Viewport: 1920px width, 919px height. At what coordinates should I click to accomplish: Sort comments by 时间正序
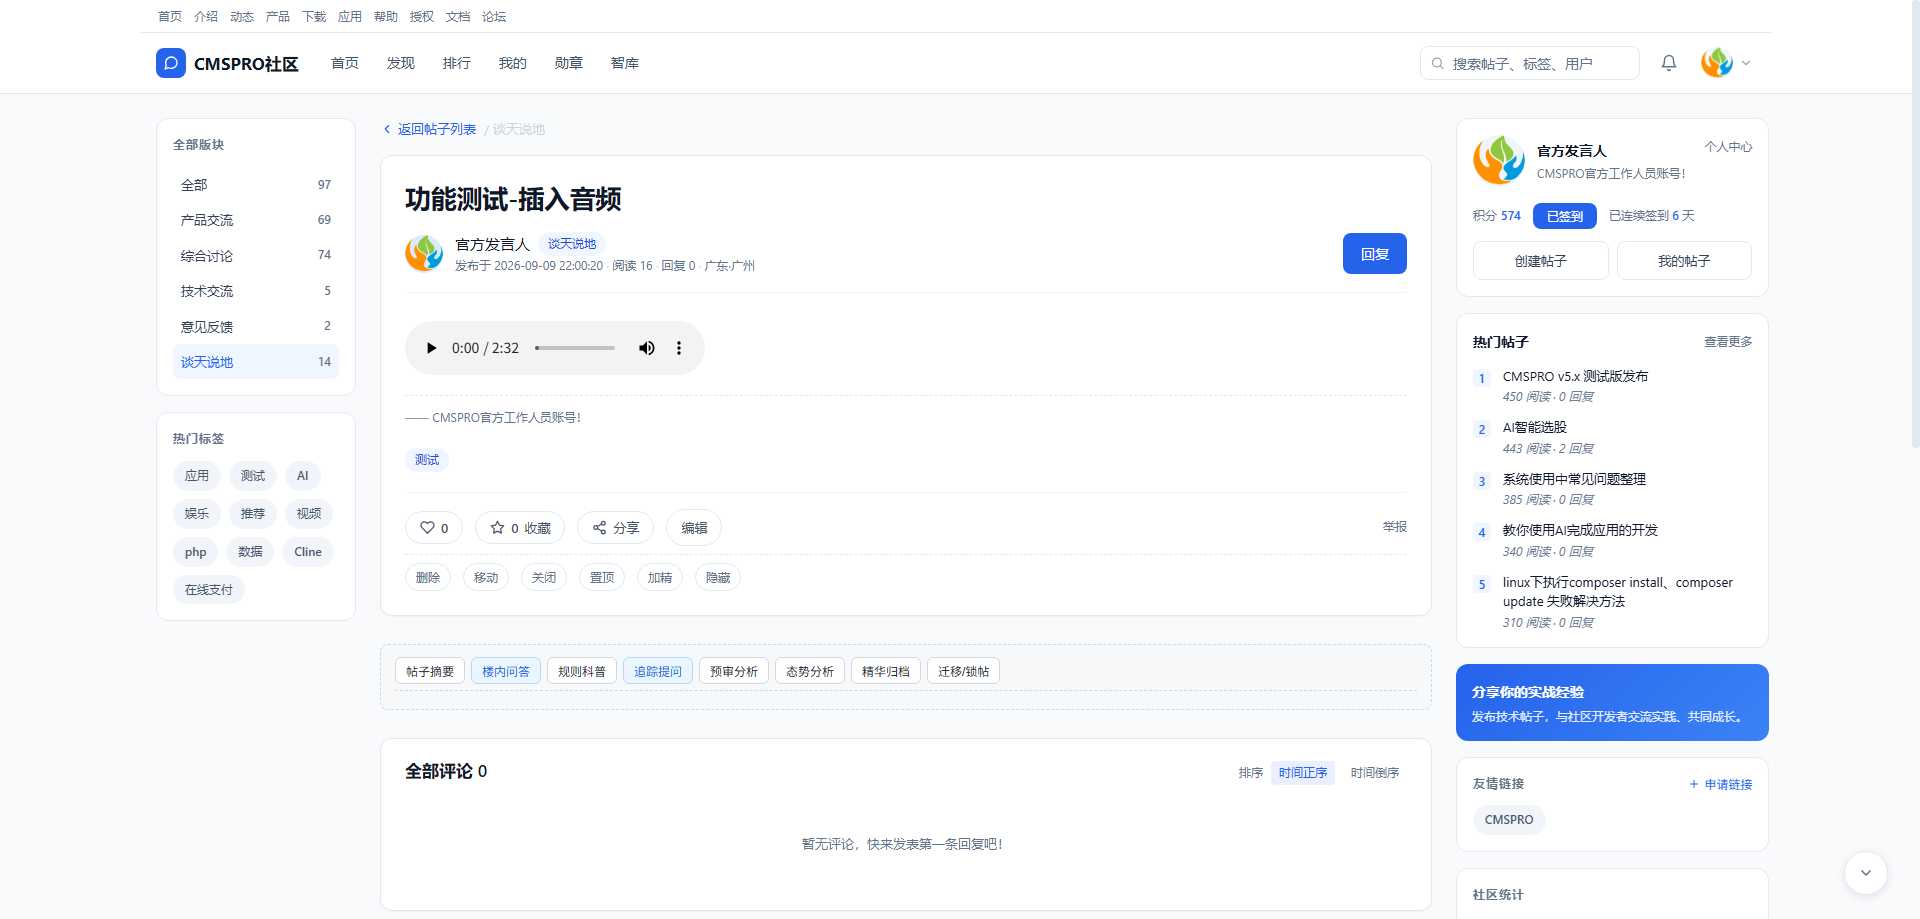point(1303,773)
